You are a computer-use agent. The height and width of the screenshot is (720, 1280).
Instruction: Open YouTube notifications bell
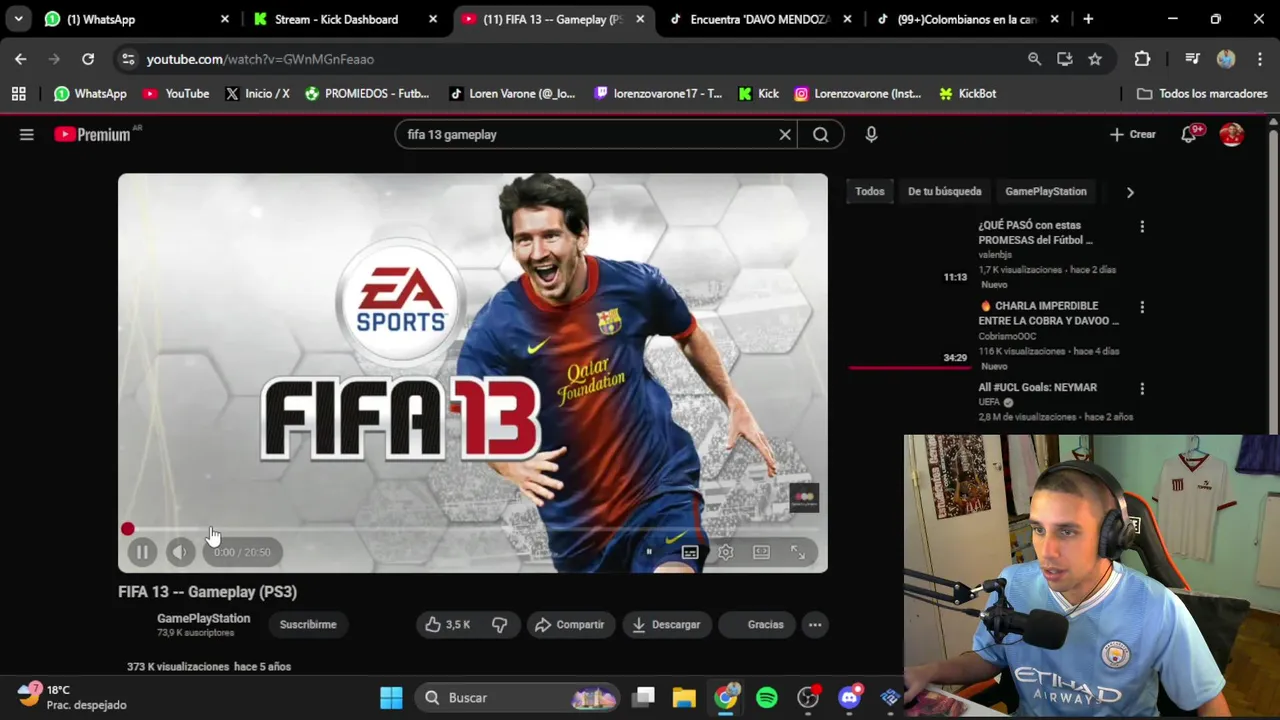pyautogui.click(x=1189, y=134)
